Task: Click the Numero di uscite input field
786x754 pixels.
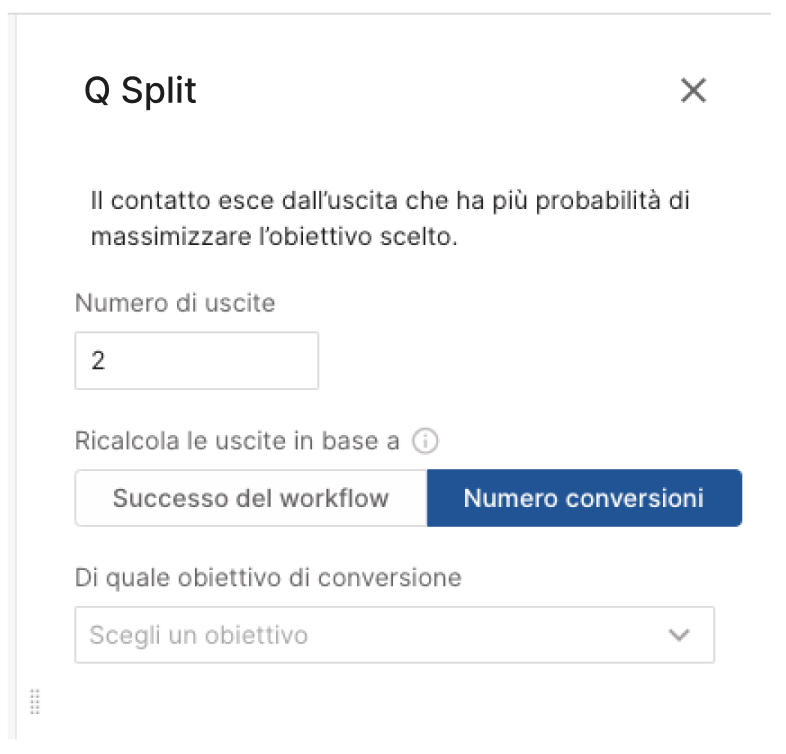Action: 196,360
